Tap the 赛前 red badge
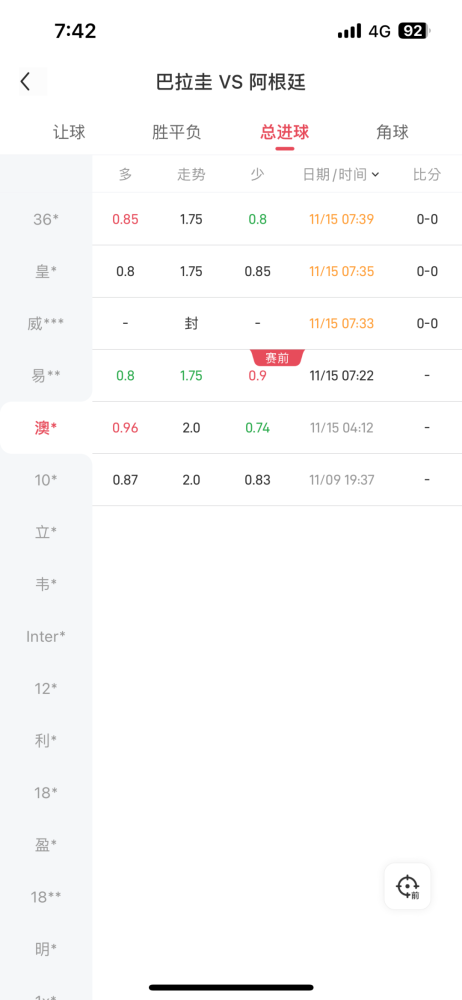 tap(278, 358)
